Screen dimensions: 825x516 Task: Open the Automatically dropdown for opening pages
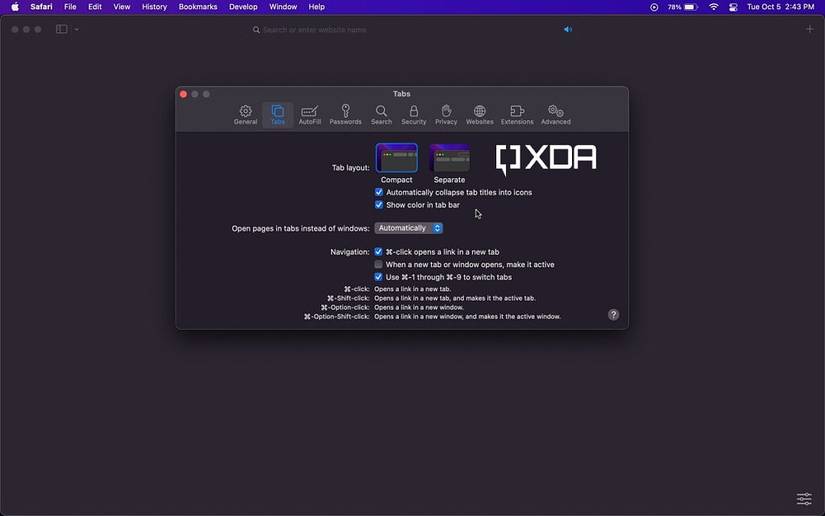click(x=409, y=228)
